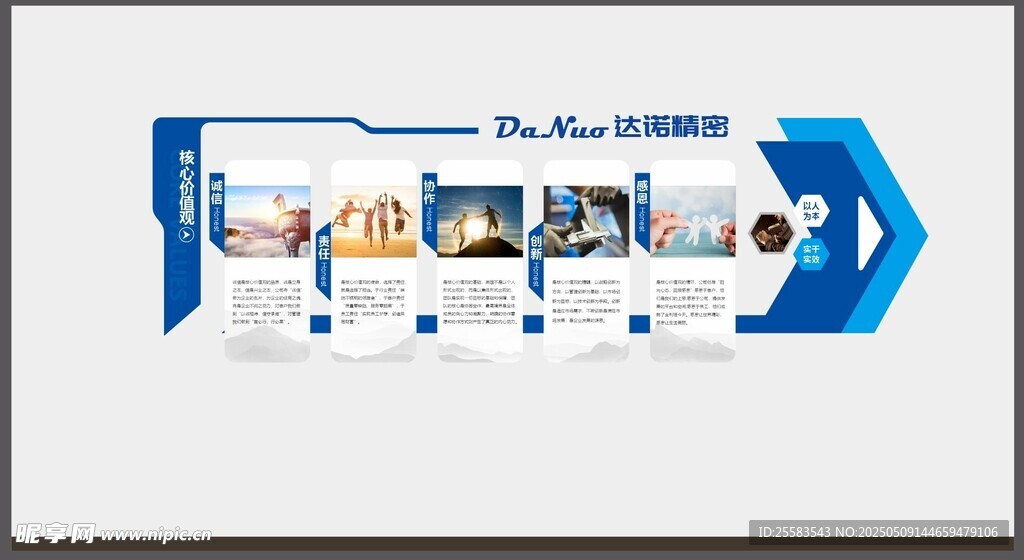Select the 以人为本 hexagon badge
This screenshot has height=560, width=1024.
coord(811,210)
